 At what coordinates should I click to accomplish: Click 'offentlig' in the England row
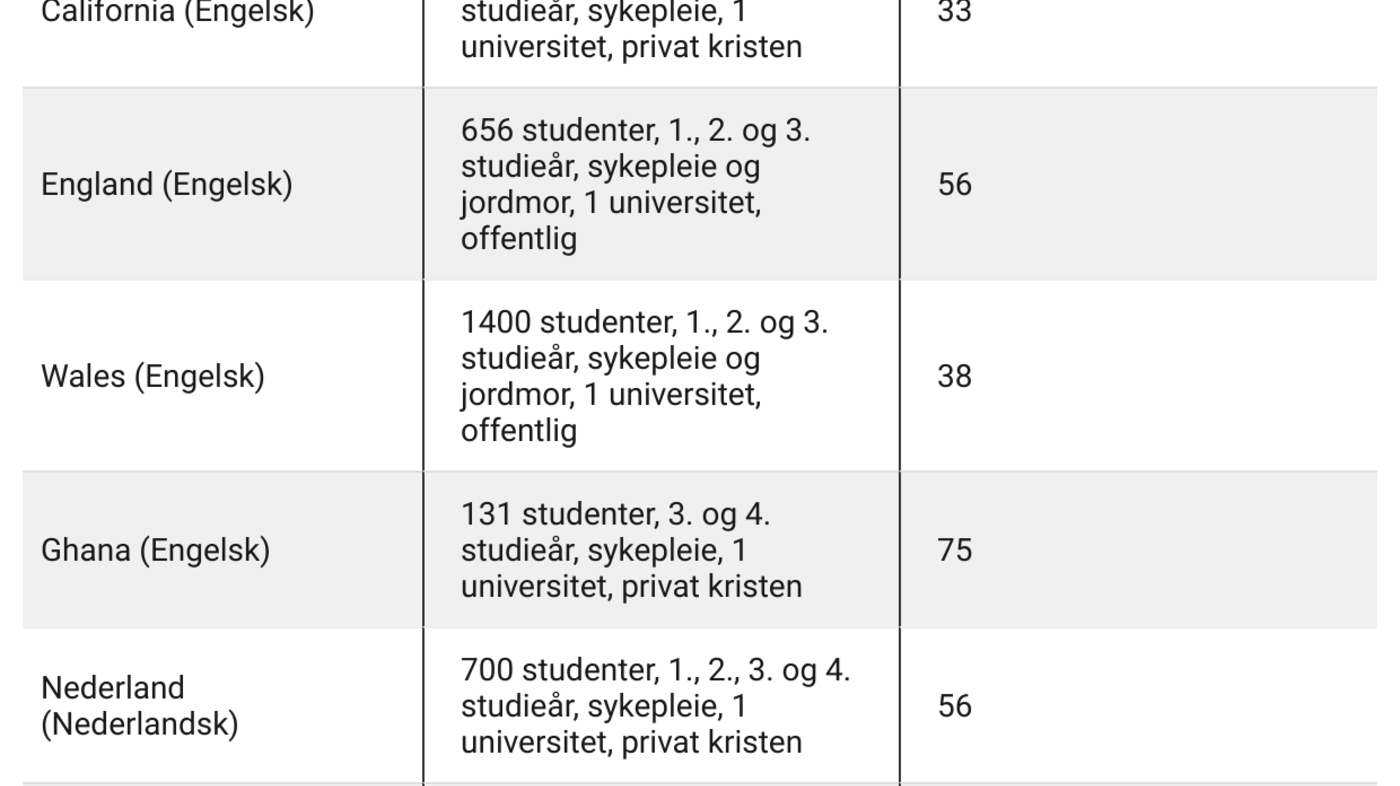click(519, 240)
